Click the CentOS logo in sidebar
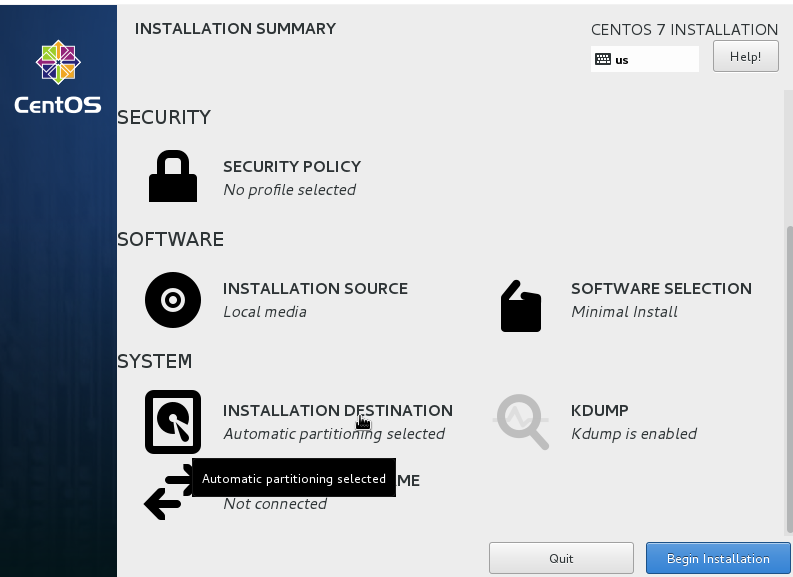Screen dimensions: 793x577 (58, 77)
